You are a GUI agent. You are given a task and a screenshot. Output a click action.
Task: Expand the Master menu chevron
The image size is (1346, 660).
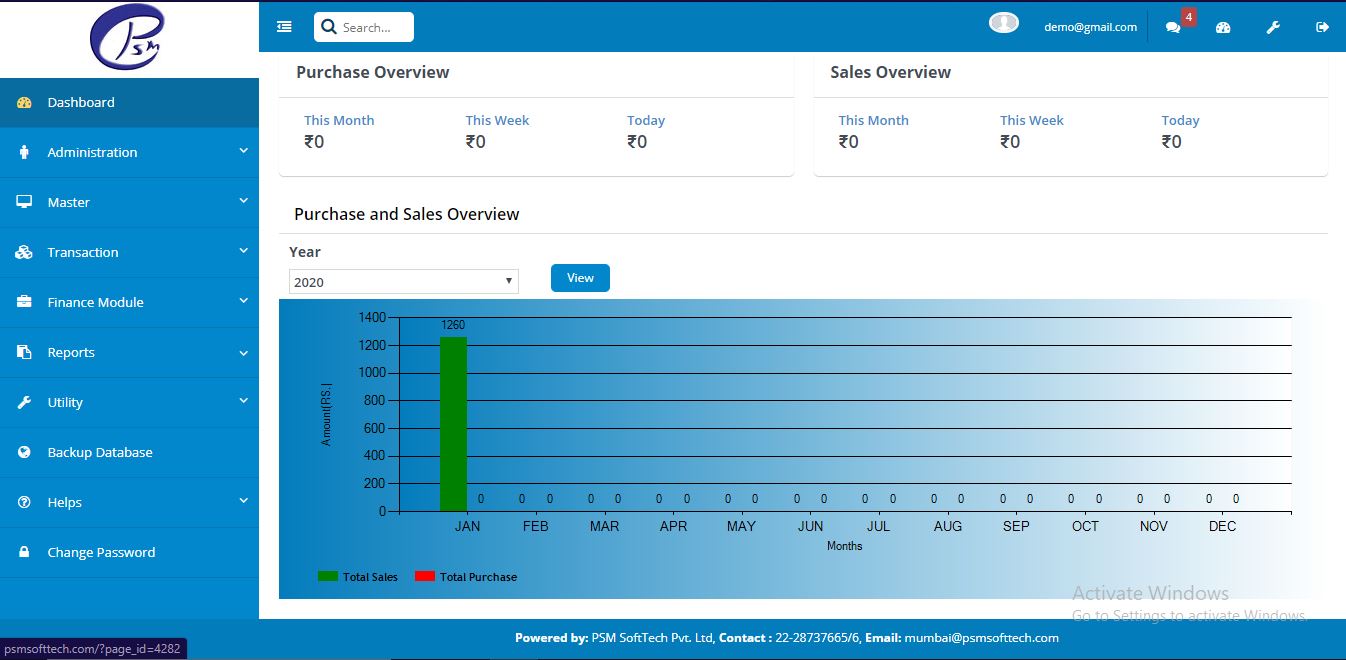pyautogui.click(x=243, y=201)
